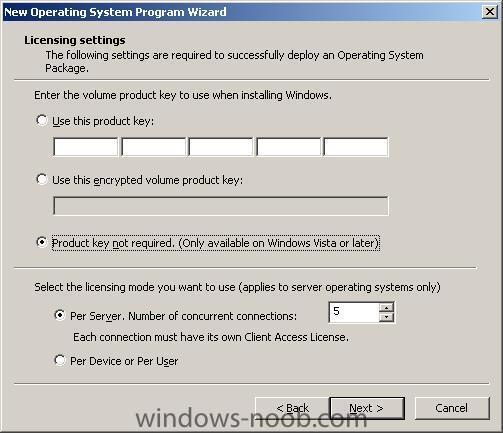Click the fifth product key segment field

(x=356, y=147)
